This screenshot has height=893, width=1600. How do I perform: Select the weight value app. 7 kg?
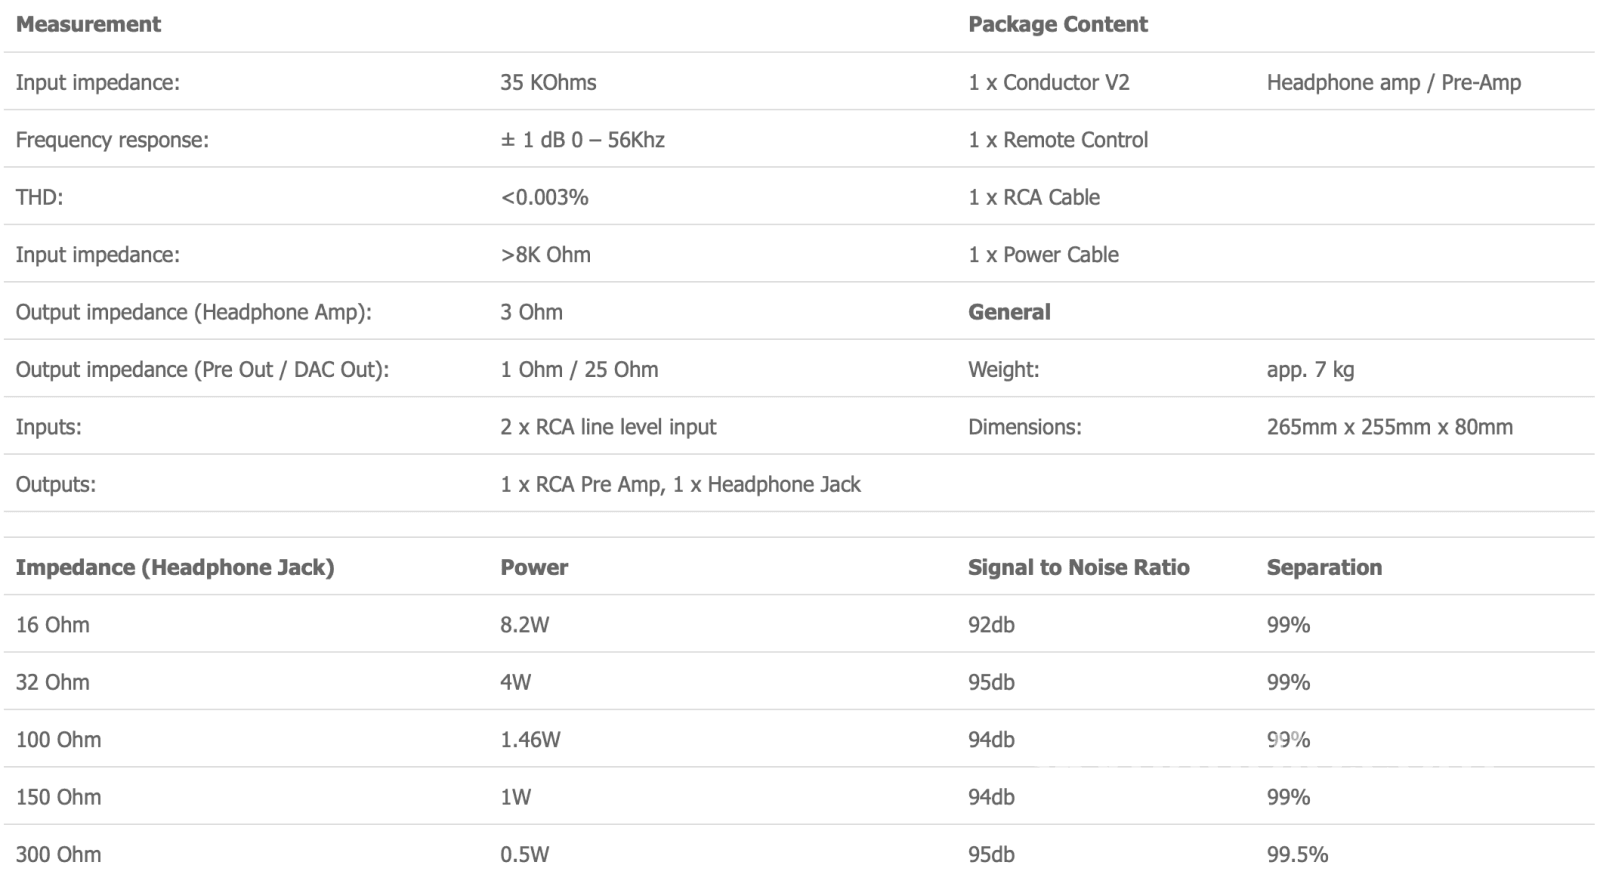pyautogui.click(x=1310, y=370)
